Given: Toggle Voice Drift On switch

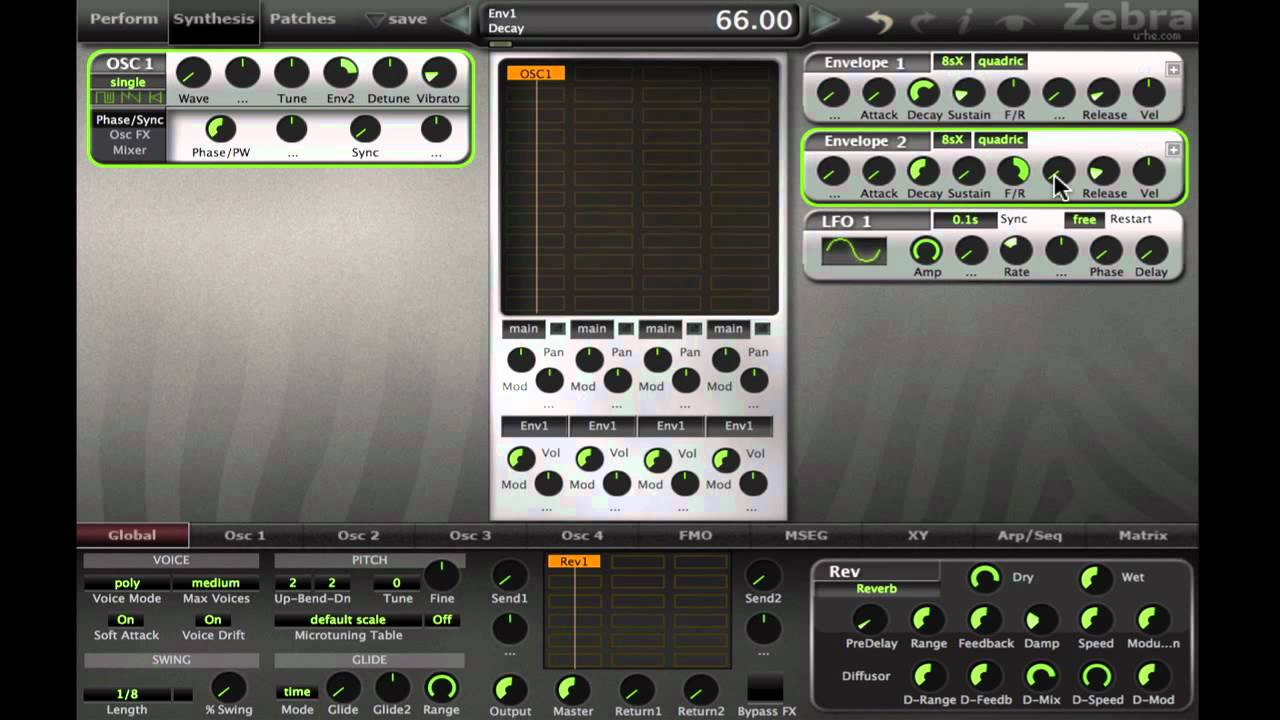Looking at the screenshot, I should click(x=213, y=620).
